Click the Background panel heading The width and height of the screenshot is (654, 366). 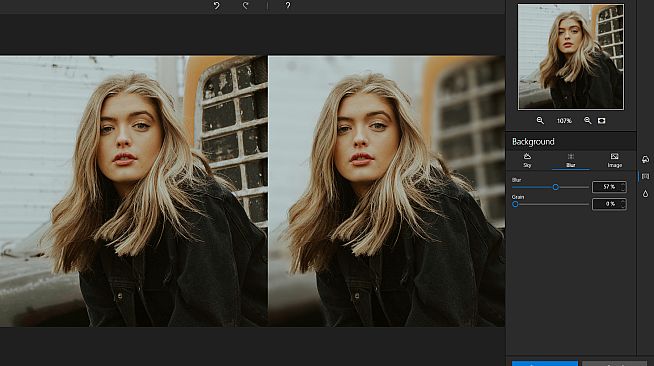pyautogui.click(x=533, y=142)
